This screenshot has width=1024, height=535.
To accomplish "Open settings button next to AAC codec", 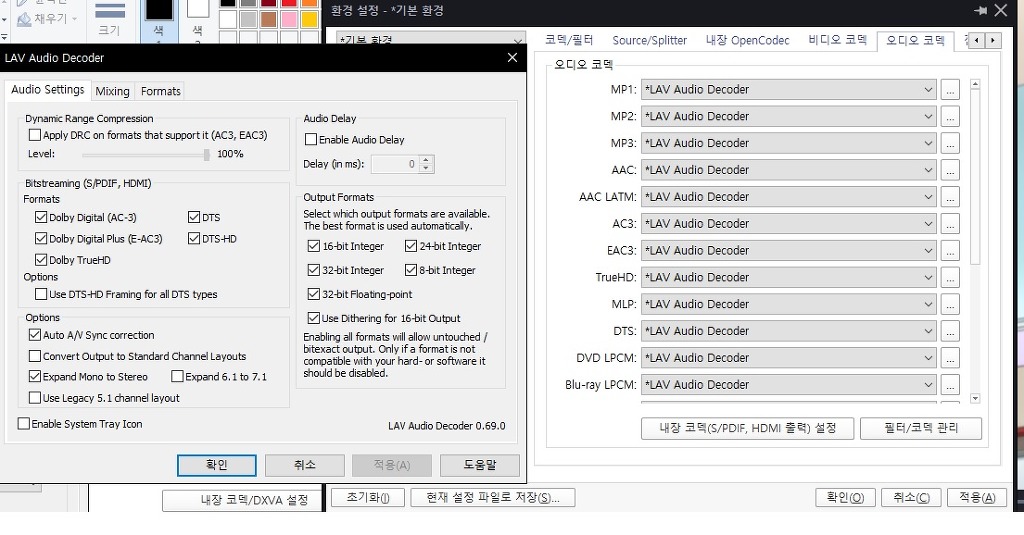I will (x=950, y=170).
